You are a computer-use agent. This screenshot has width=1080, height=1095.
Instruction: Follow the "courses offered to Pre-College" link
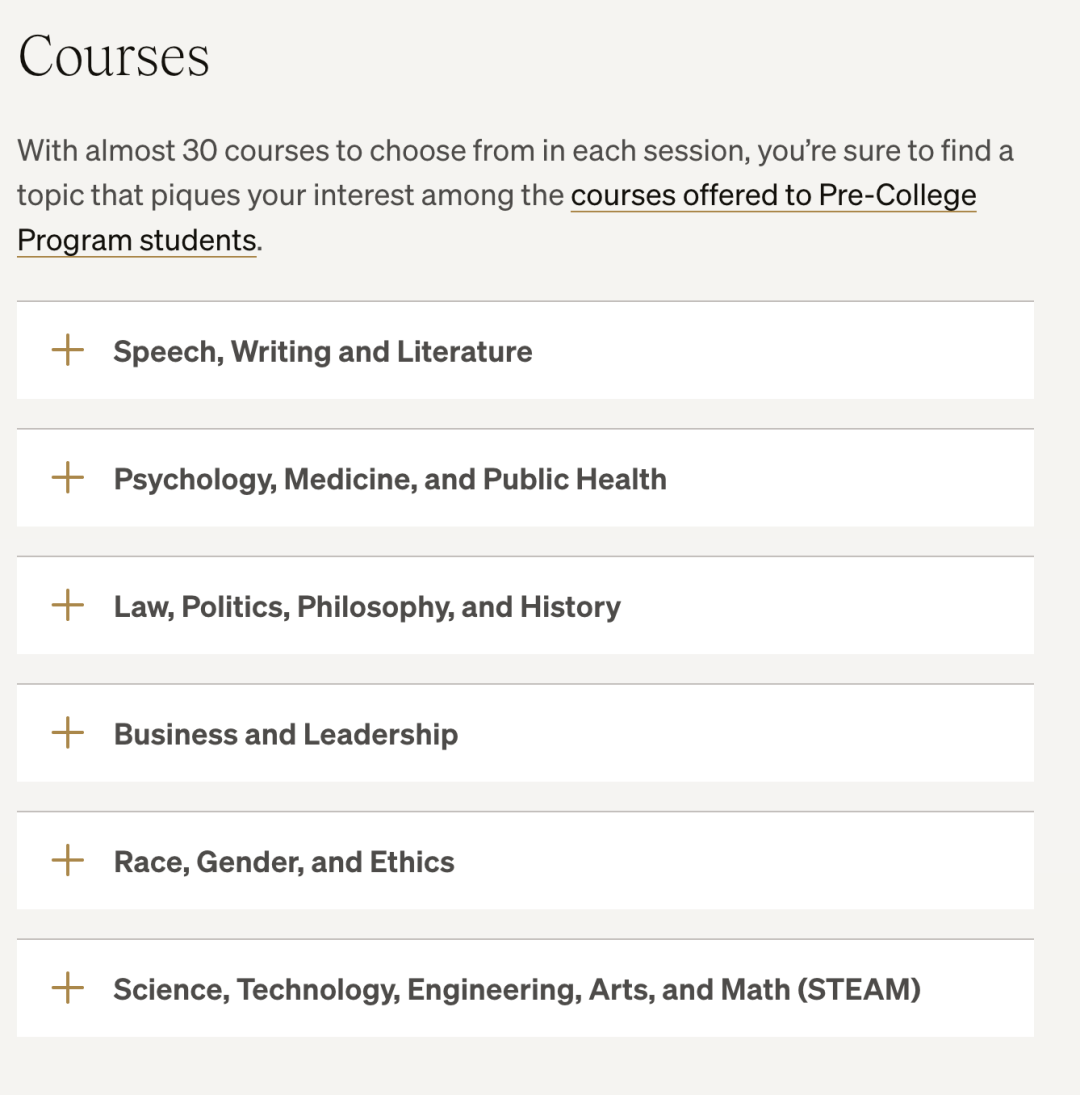coord(773,195)
